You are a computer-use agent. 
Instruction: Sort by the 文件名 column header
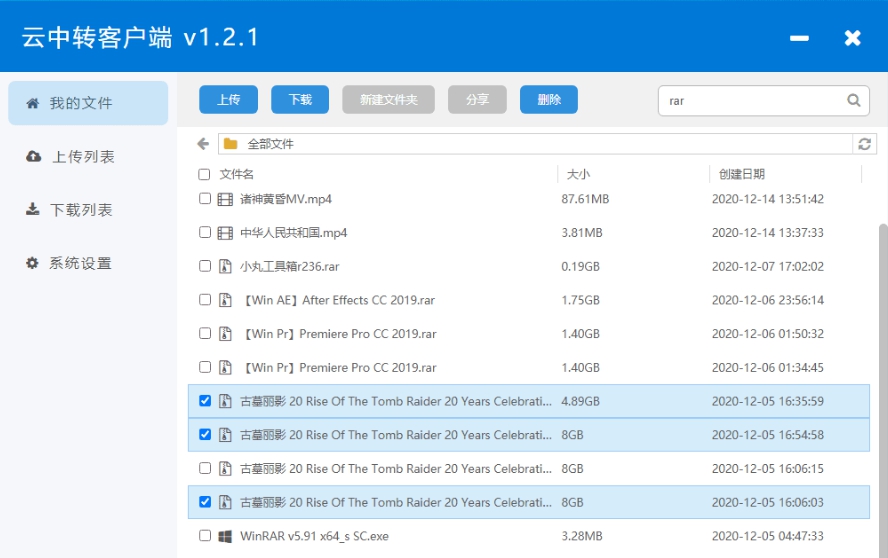point(237,174)
